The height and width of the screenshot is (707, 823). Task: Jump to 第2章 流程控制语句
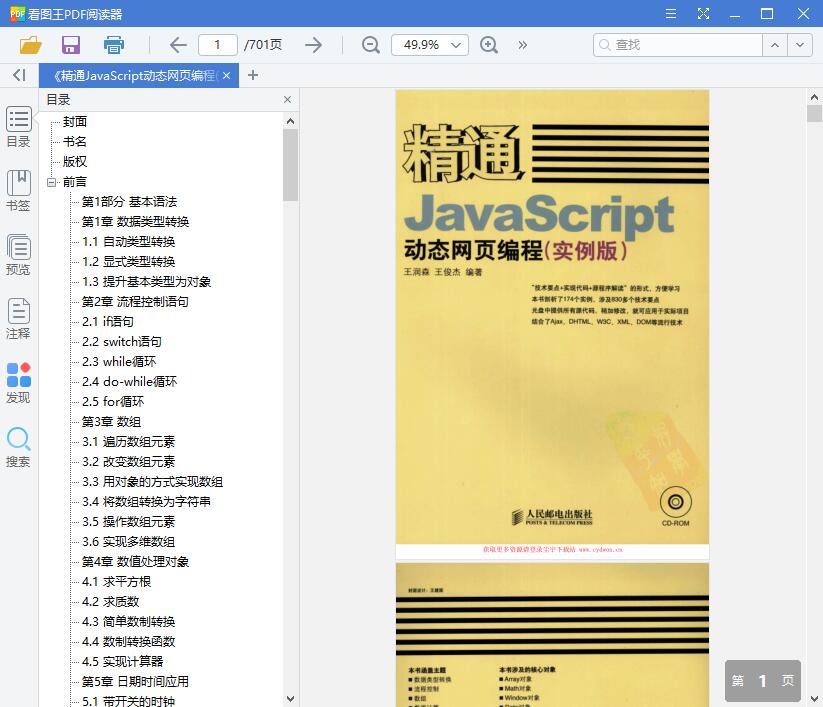point(135,302)
